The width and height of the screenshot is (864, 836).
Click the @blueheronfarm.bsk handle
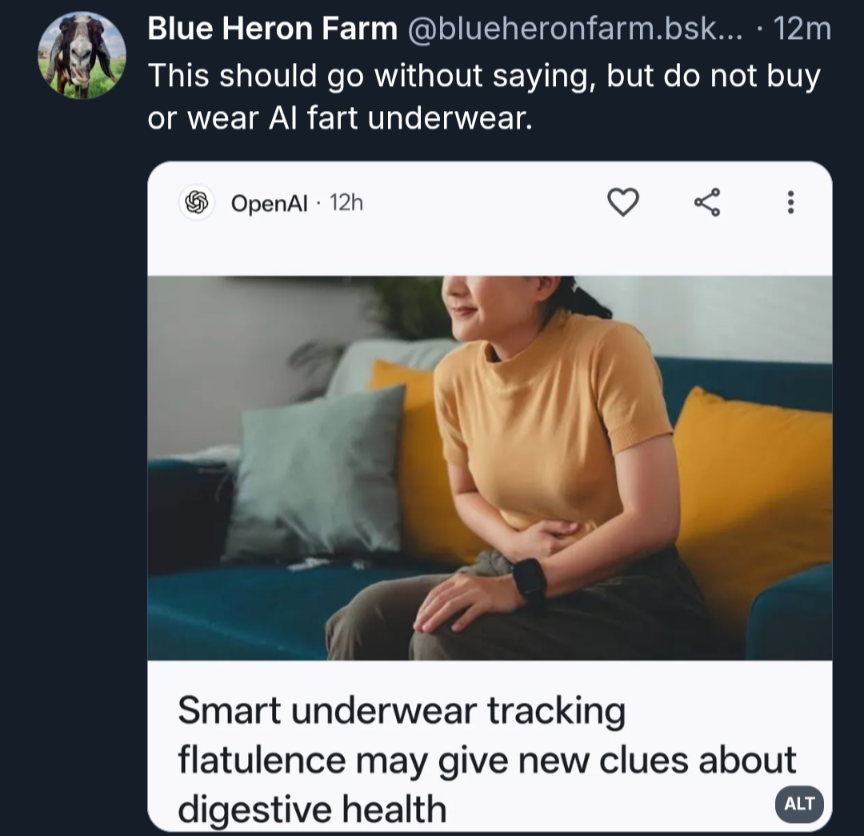pos(575,28)
